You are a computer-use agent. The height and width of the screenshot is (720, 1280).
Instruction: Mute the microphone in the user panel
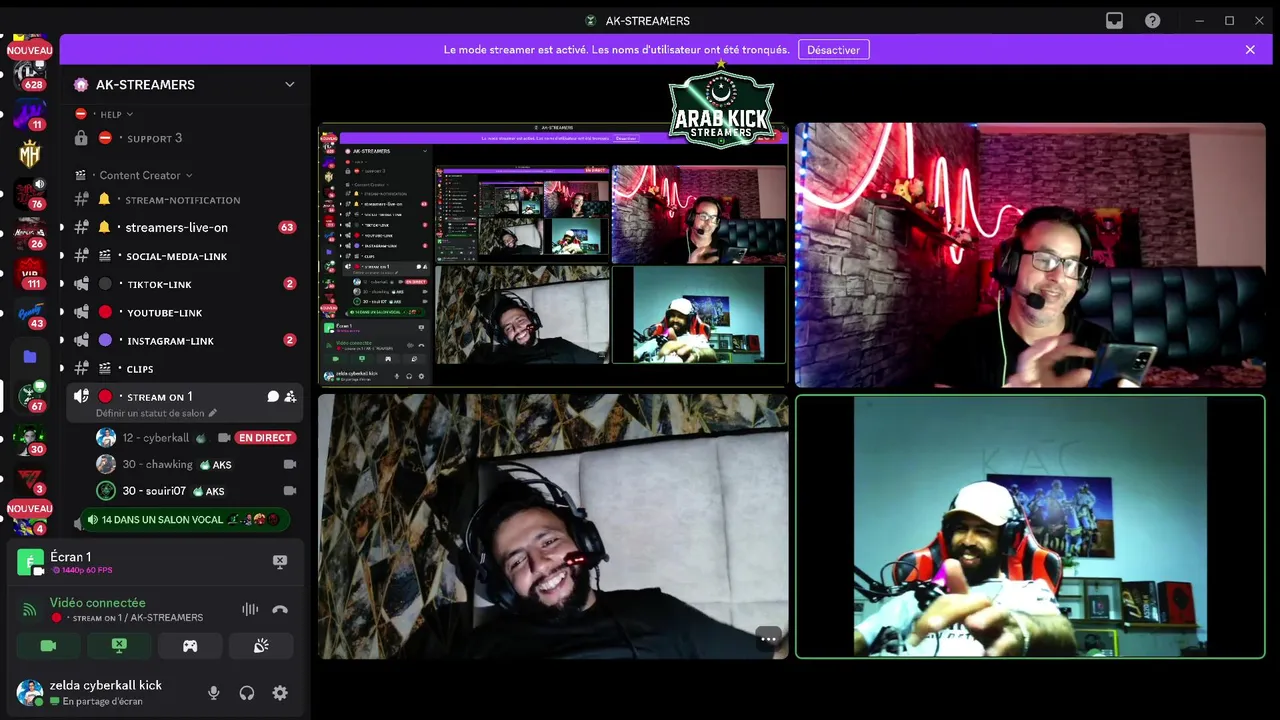coord(213,693)
